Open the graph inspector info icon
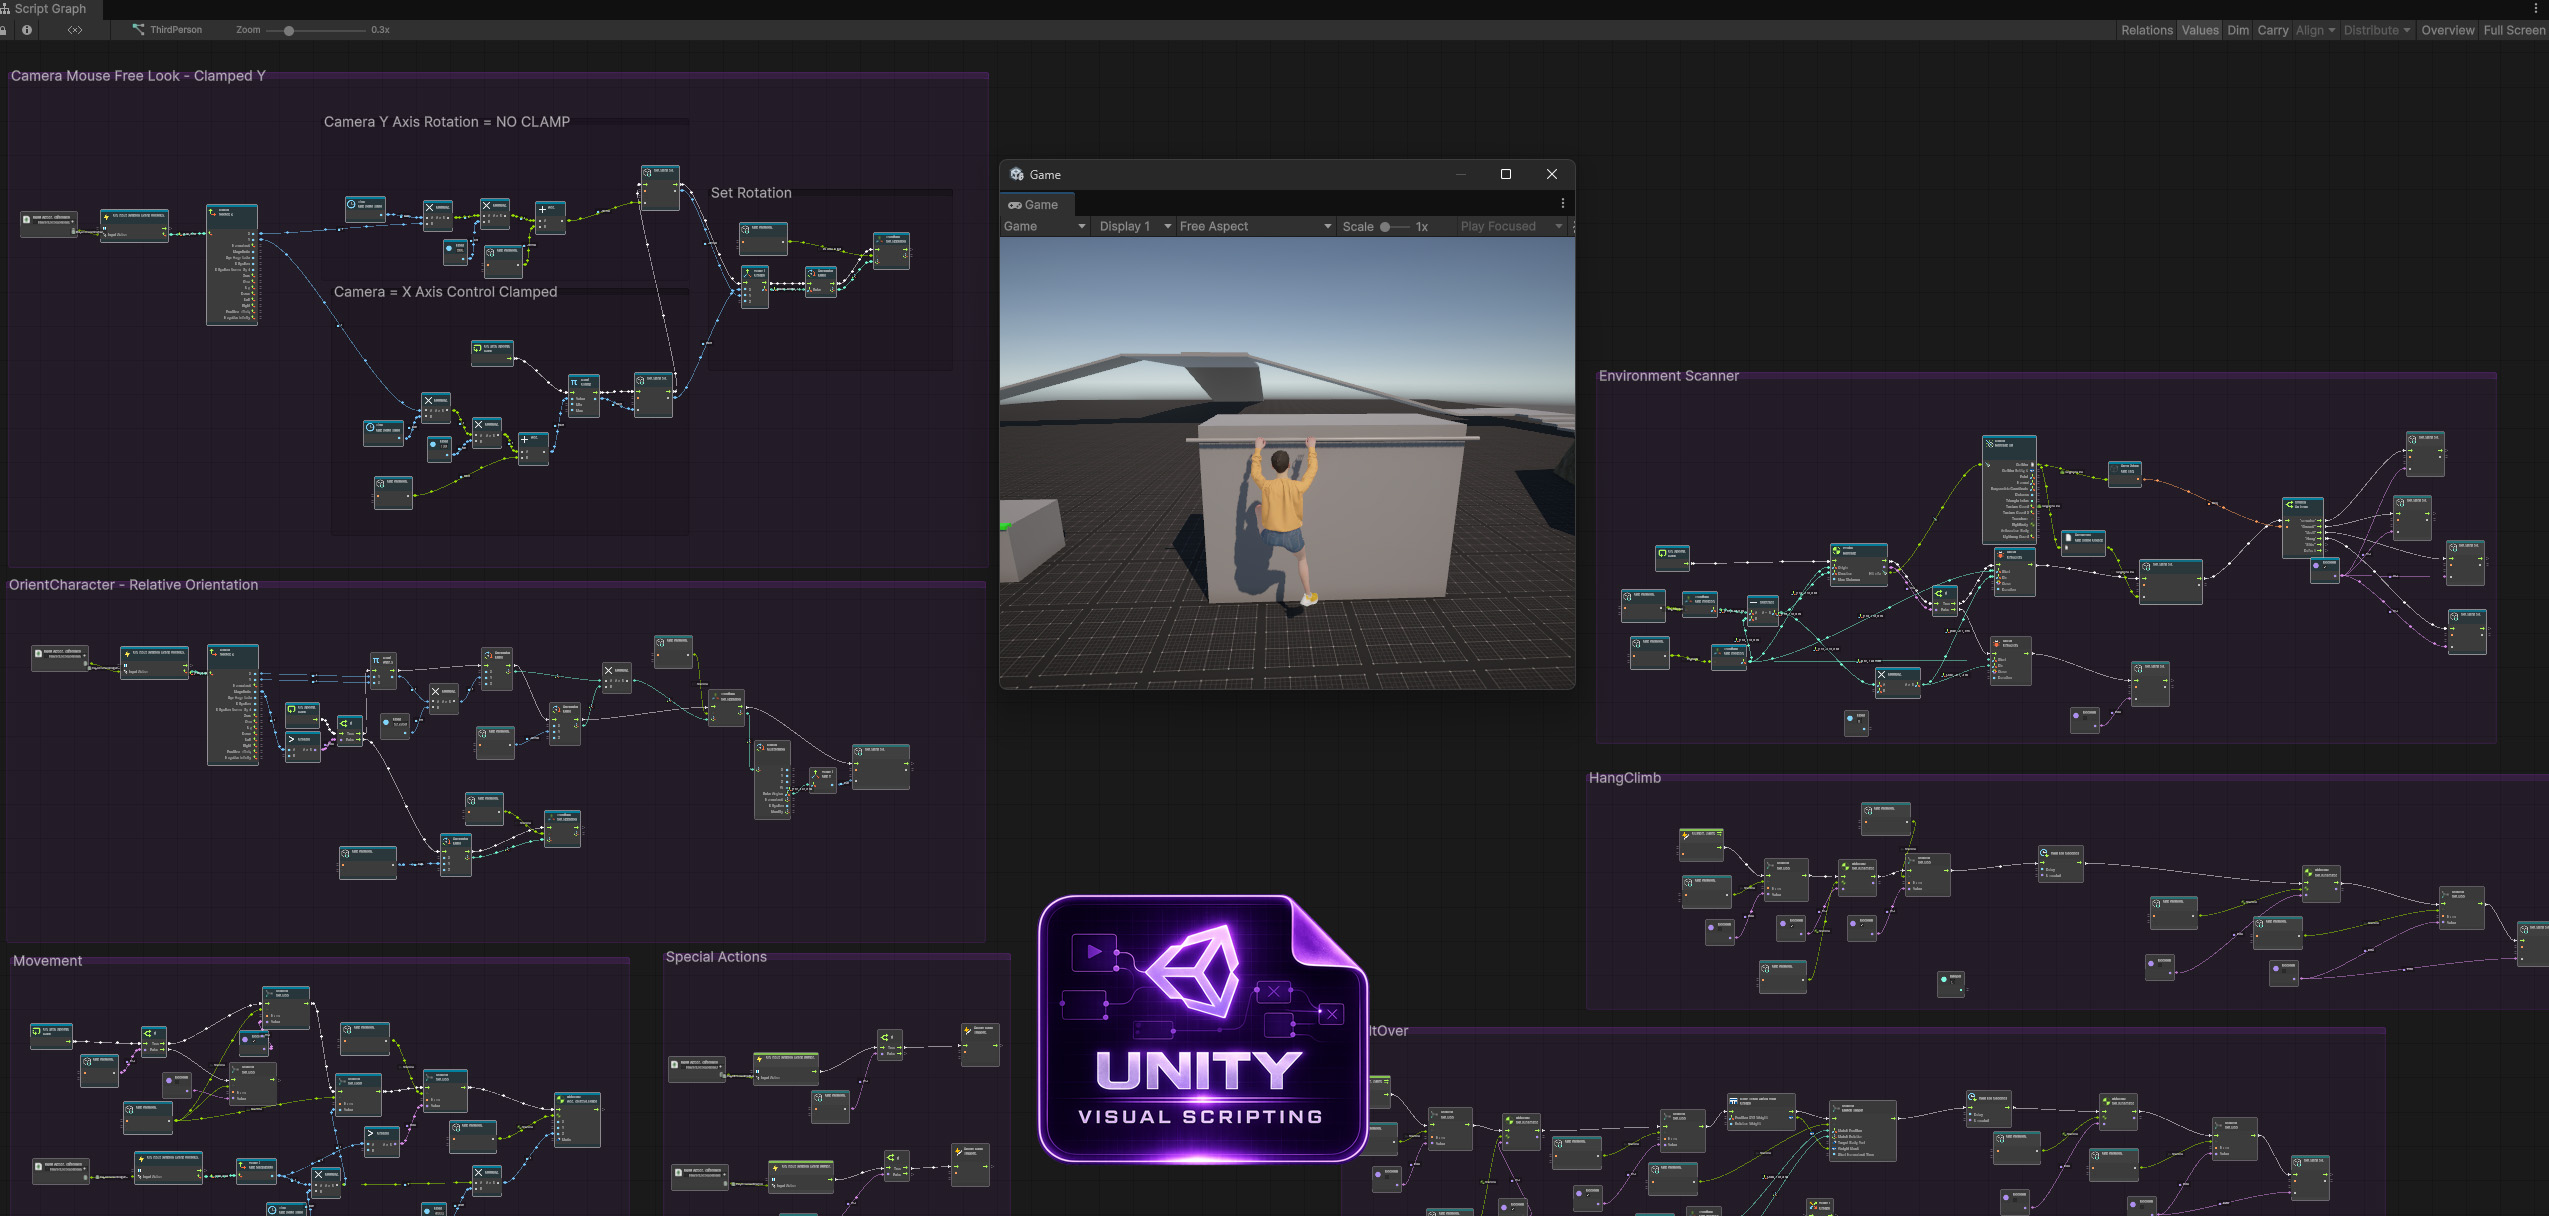The height and width of the screenshot is (1216, 2549). click(x=27, y=30)
